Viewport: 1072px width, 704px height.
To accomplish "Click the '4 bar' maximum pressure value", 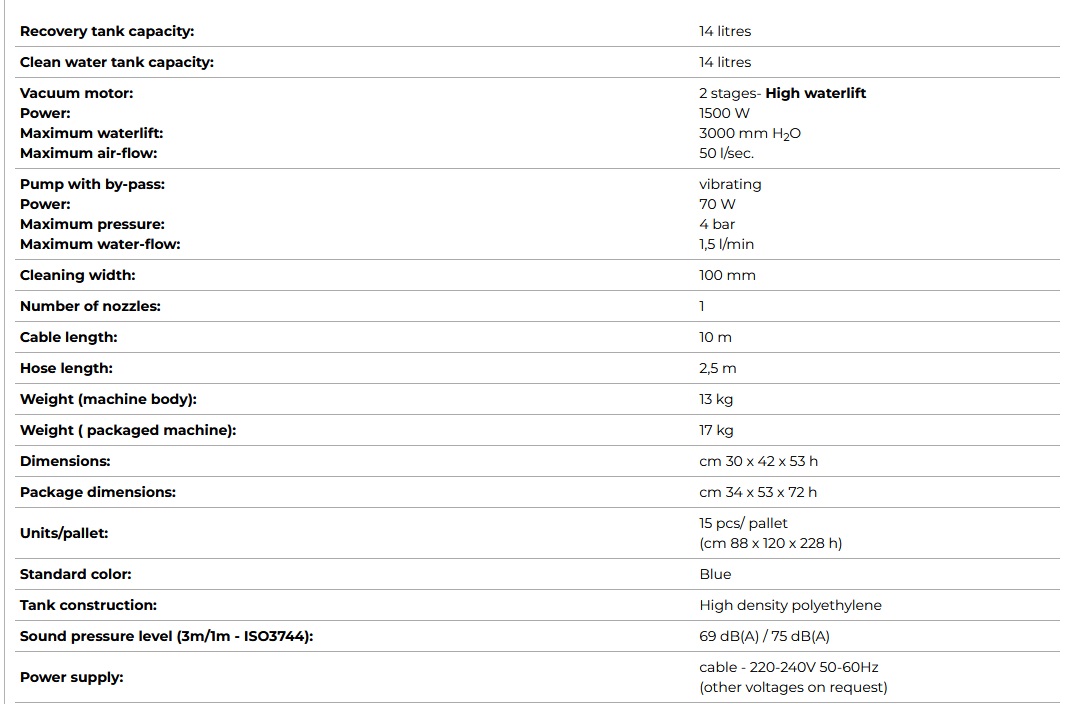I will [717, 224].
